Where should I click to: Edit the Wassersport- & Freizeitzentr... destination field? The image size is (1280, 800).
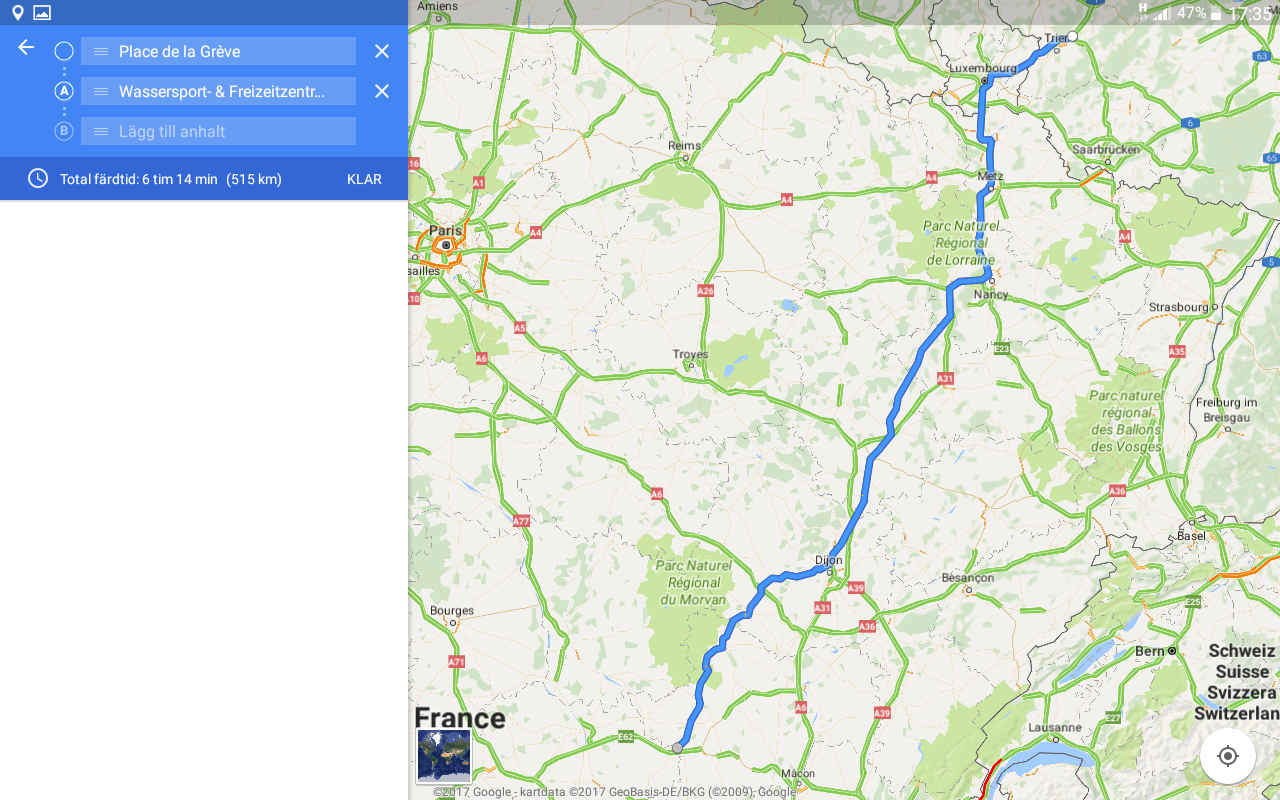[218, 91]
